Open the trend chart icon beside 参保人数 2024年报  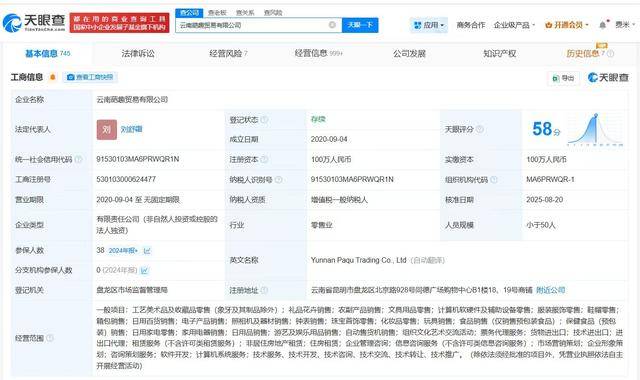[147, 251]
